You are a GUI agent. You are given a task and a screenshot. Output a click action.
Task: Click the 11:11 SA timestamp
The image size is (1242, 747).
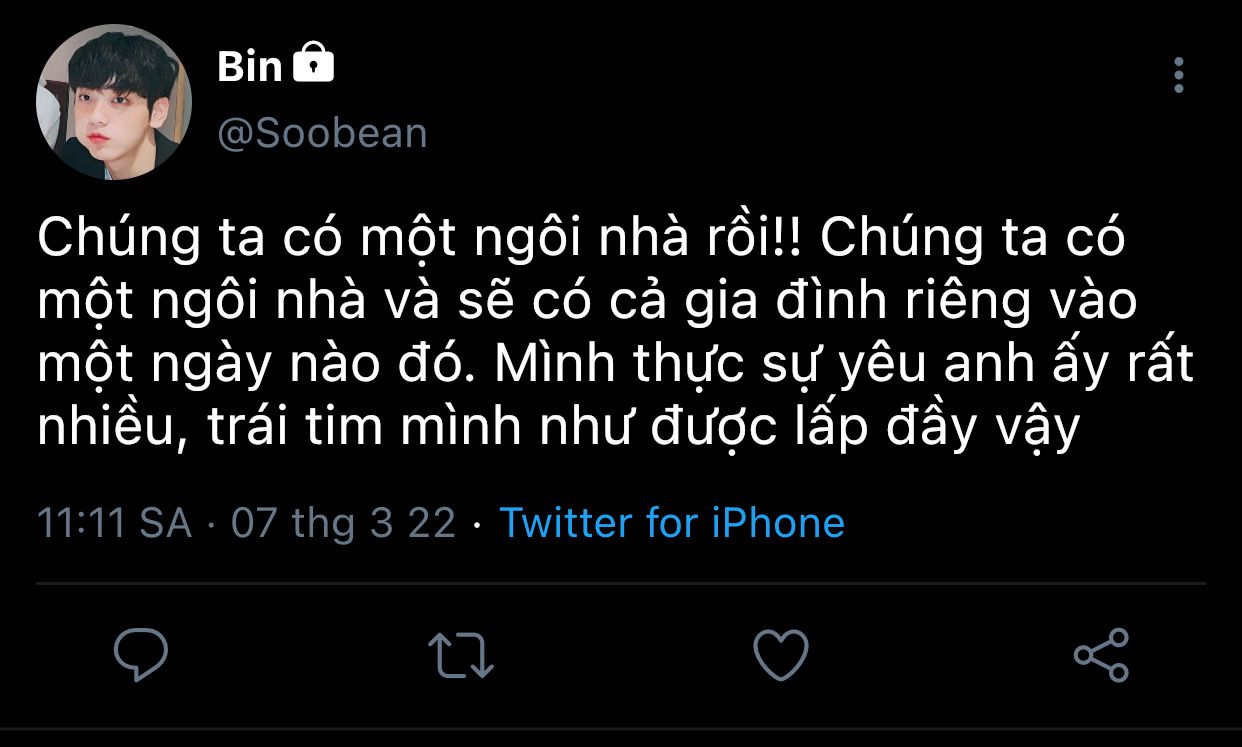point(115,523)
